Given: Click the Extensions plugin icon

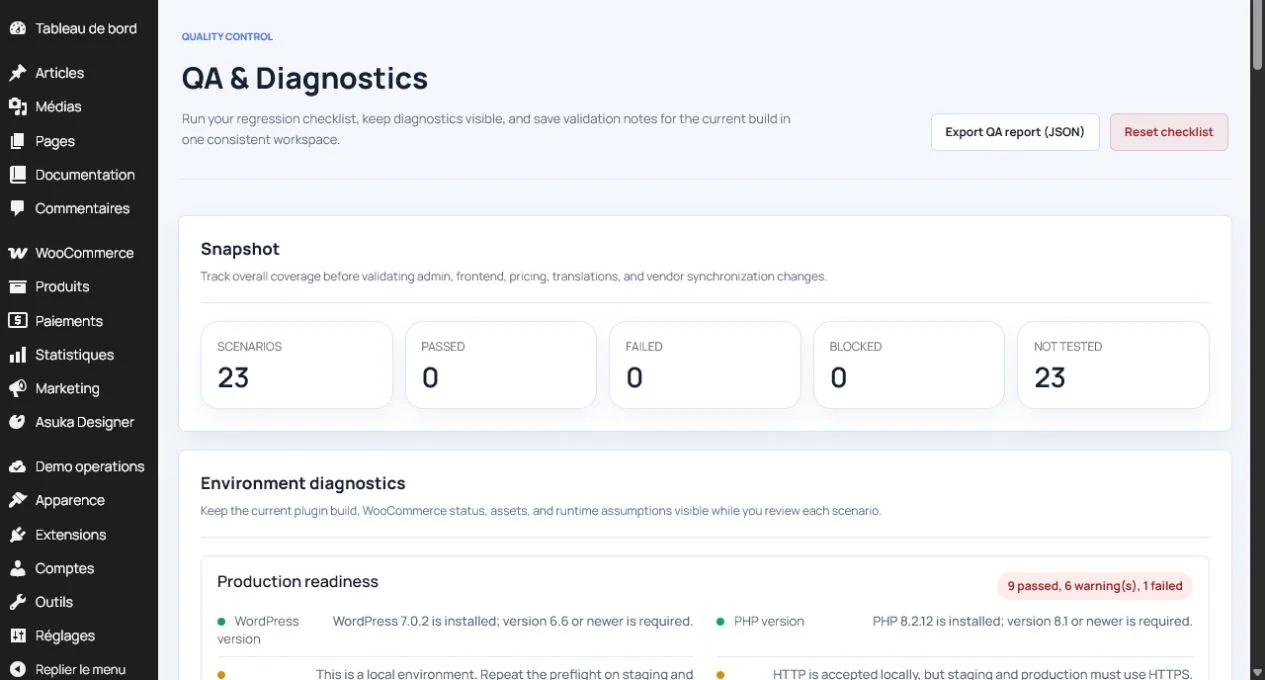Looking at the screenshot, I should pos(17,535).
